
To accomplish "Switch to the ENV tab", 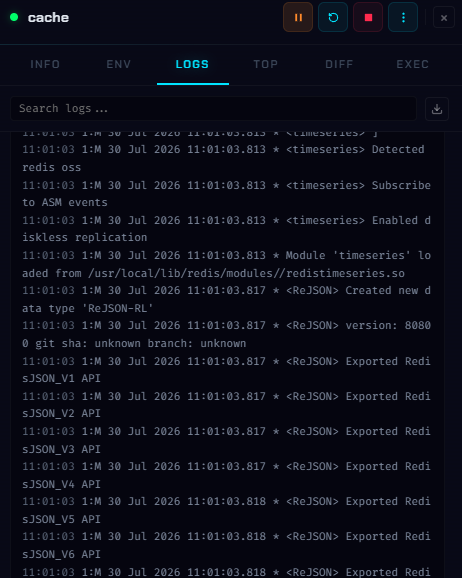I will tap(119, 64).
